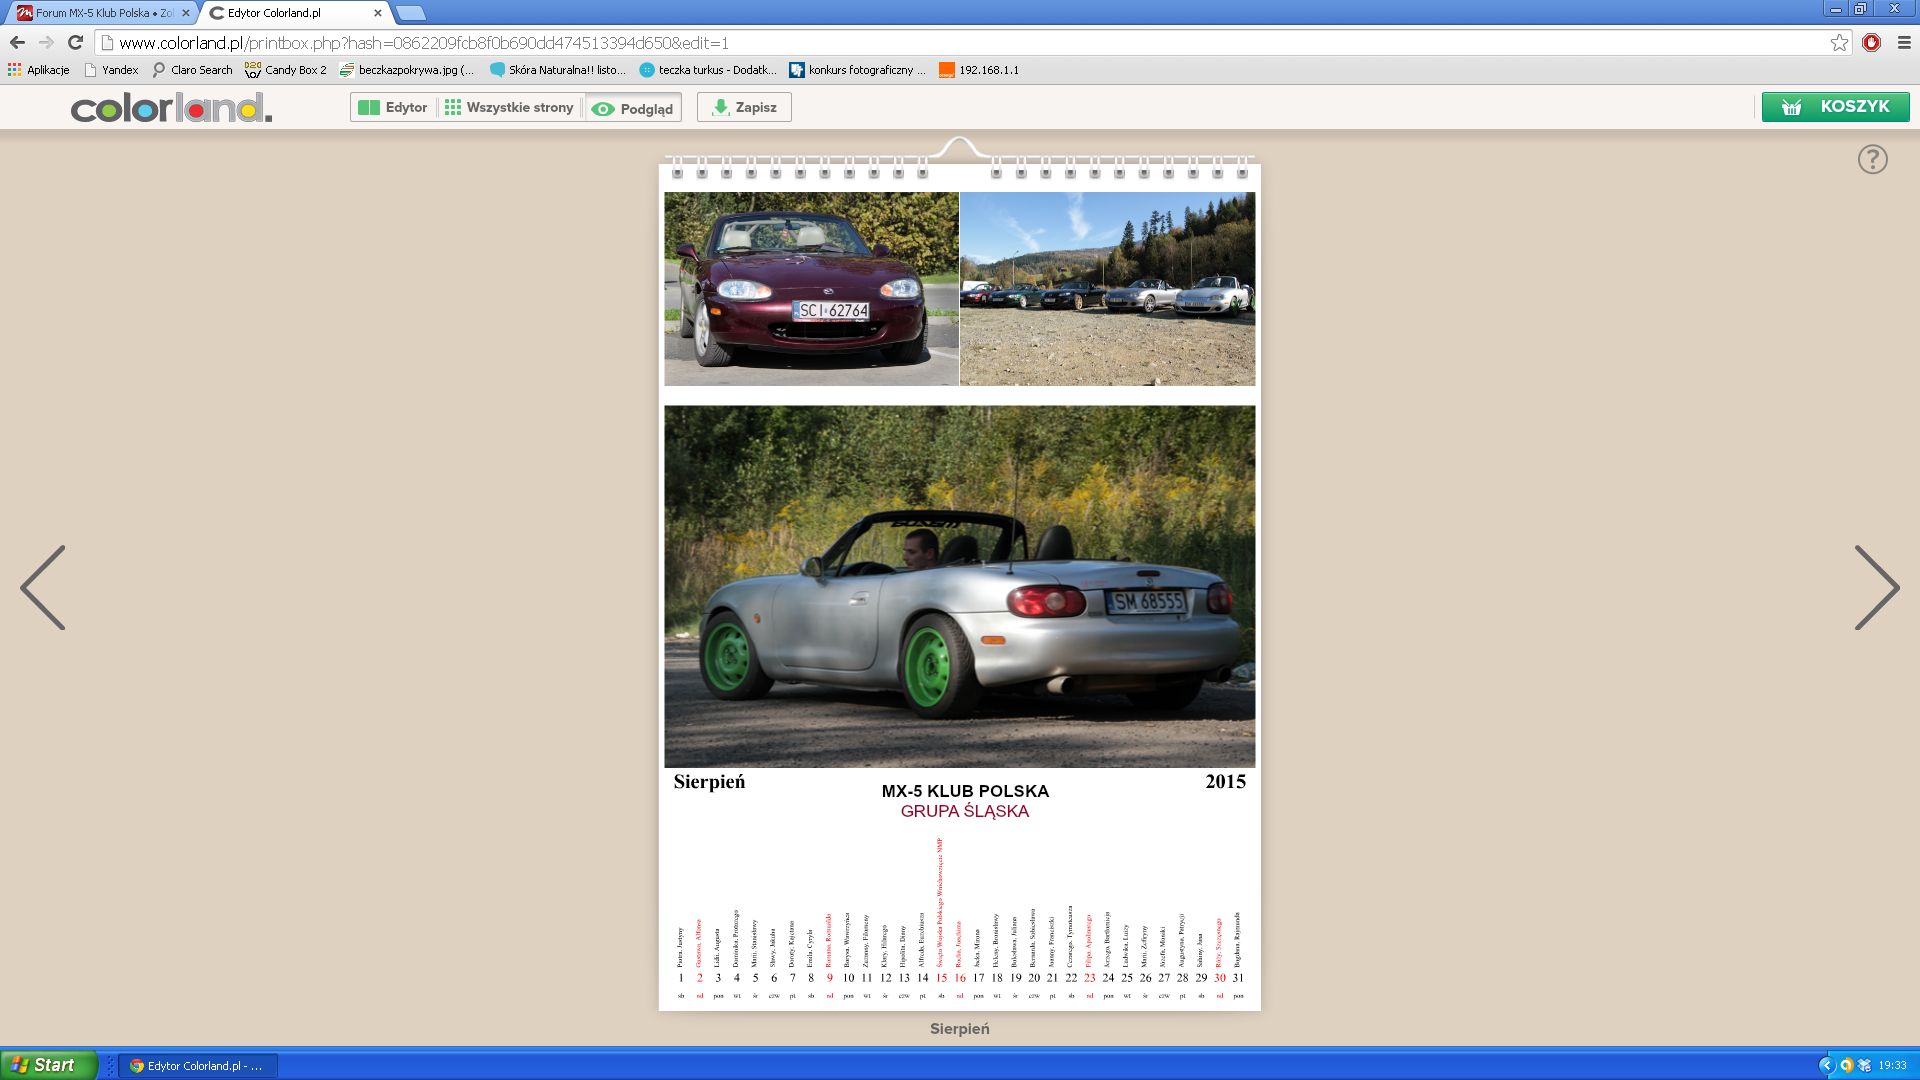Click the Sierpień month heading on calendar
Viewport: 1920px width, 1080px height.
tap(709, 782)
